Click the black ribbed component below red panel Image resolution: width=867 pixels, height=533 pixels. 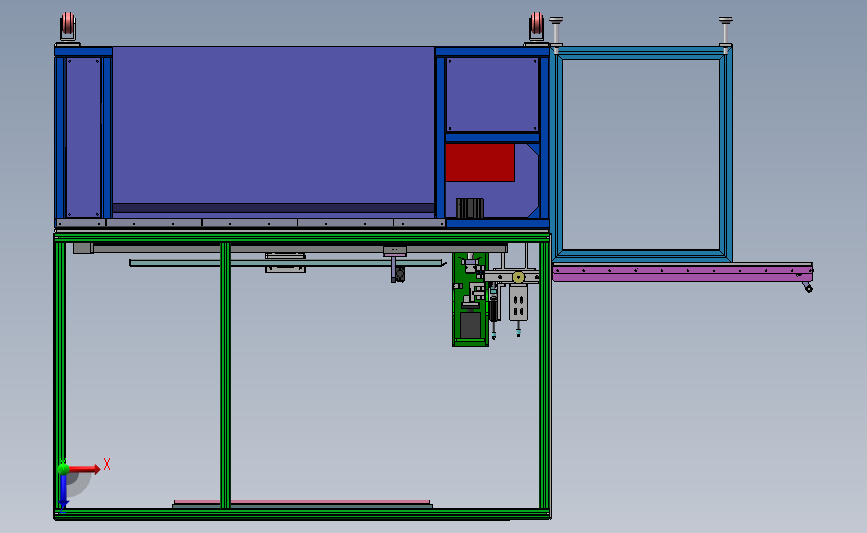coord(469,208)
